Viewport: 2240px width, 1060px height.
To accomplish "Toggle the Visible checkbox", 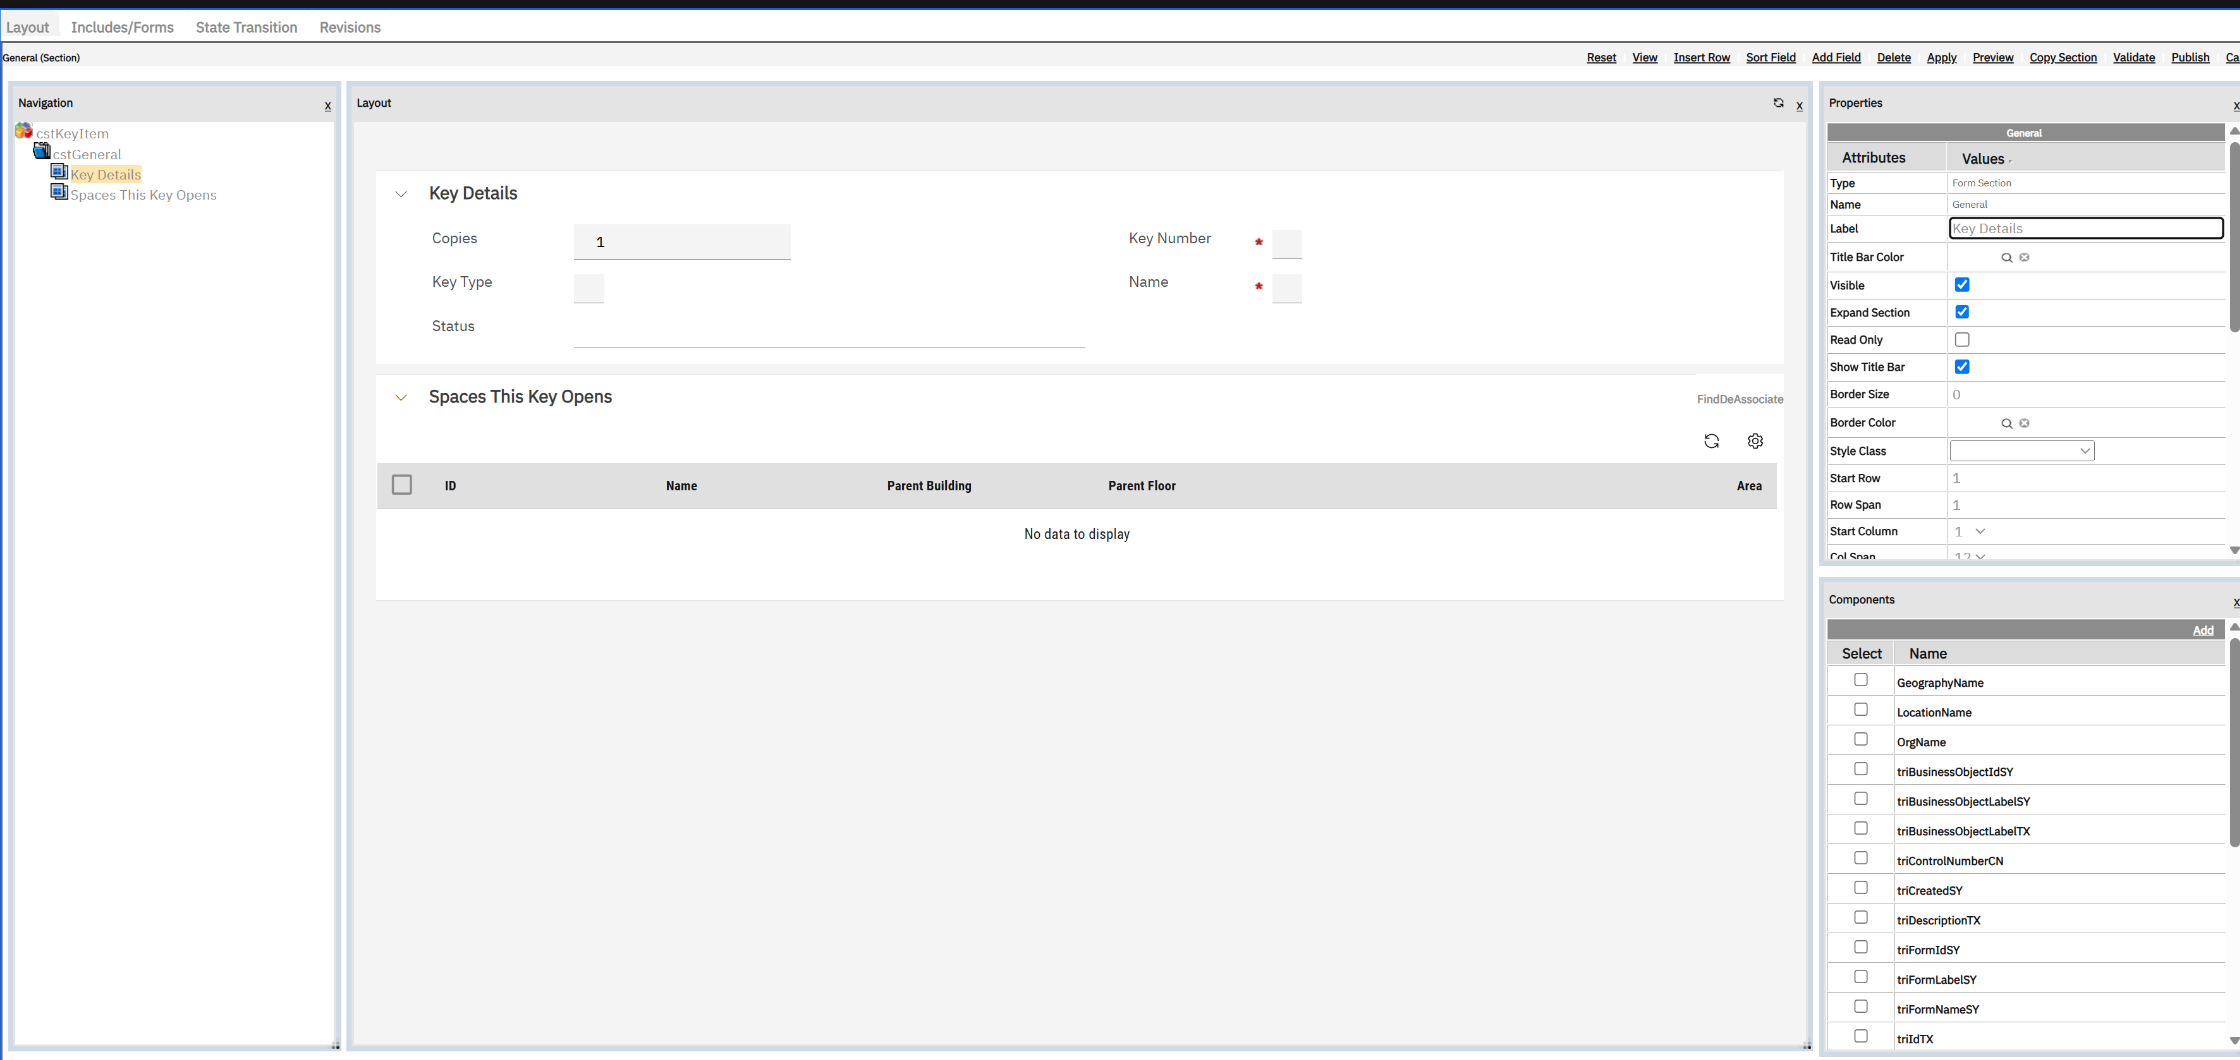I will pos(1962,285).
